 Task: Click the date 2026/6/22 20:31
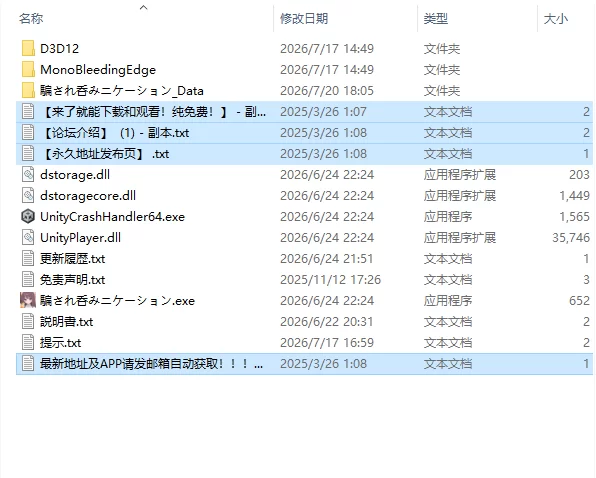[x=327, y=322]
